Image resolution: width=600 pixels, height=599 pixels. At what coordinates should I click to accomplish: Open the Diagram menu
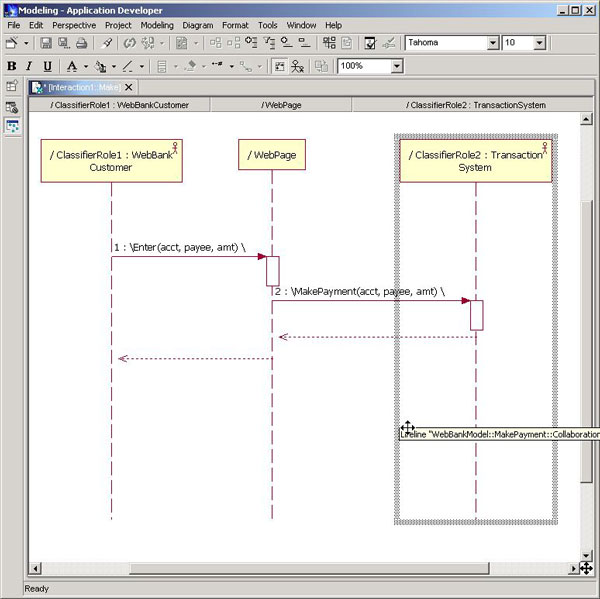[197, 25]
